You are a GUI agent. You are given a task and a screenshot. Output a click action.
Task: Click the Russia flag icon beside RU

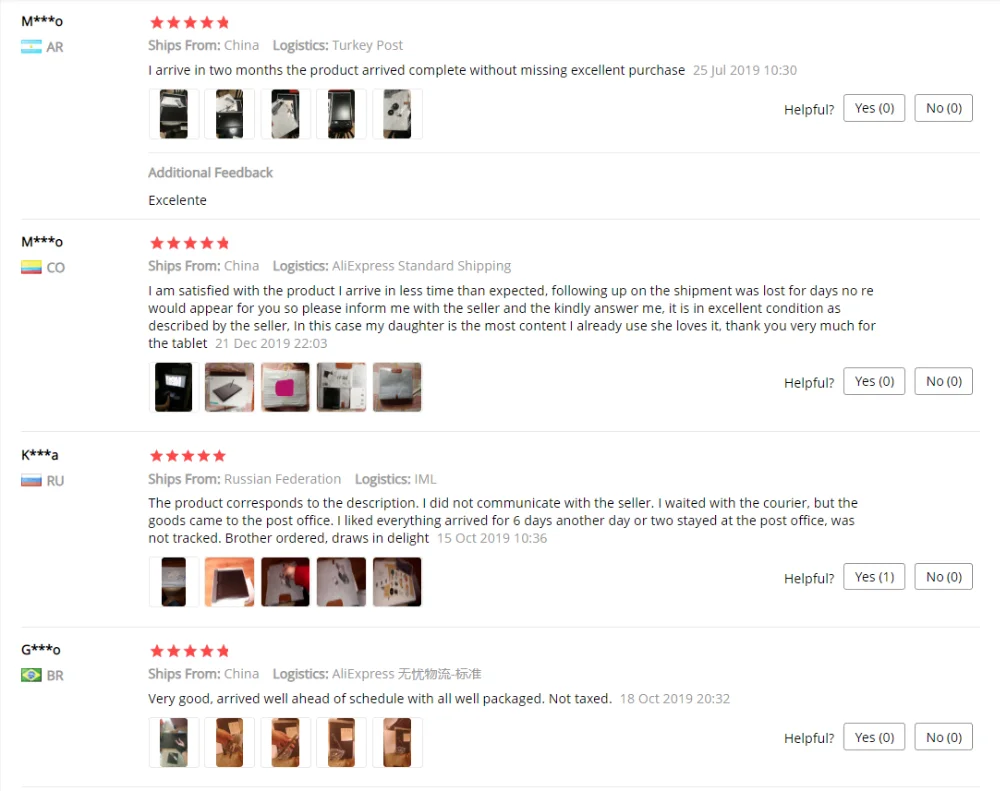[x=31, y=480]
